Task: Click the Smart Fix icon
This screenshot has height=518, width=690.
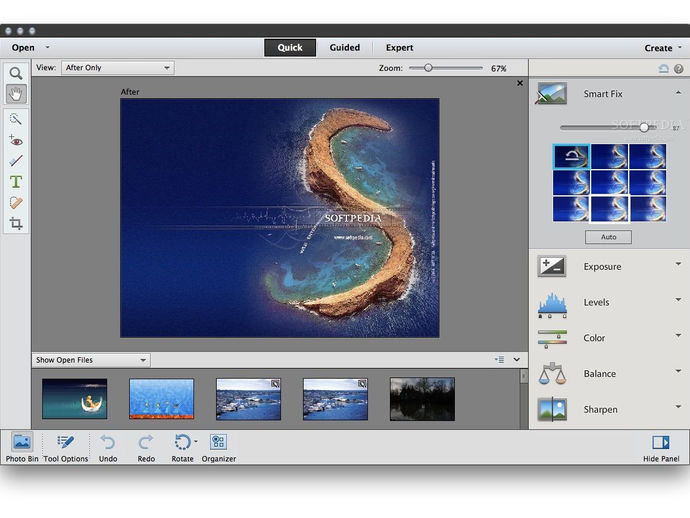Action: tap(551, 93)
